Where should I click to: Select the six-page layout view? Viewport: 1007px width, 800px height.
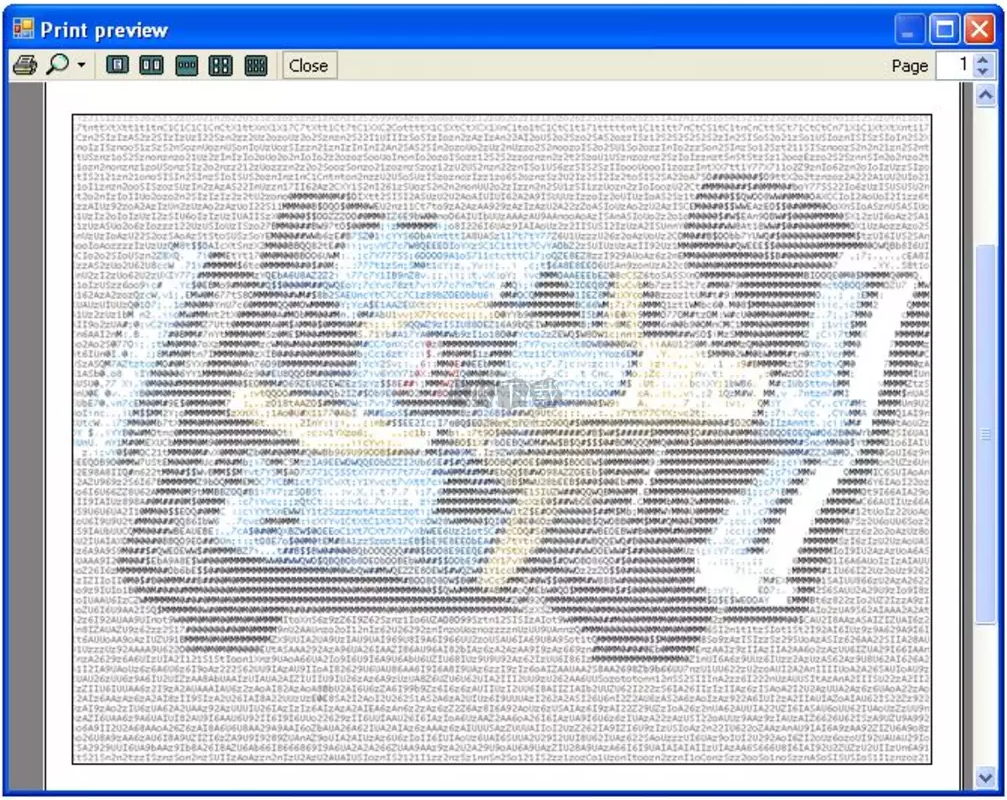pyautogui.click(x=256, y=65)
